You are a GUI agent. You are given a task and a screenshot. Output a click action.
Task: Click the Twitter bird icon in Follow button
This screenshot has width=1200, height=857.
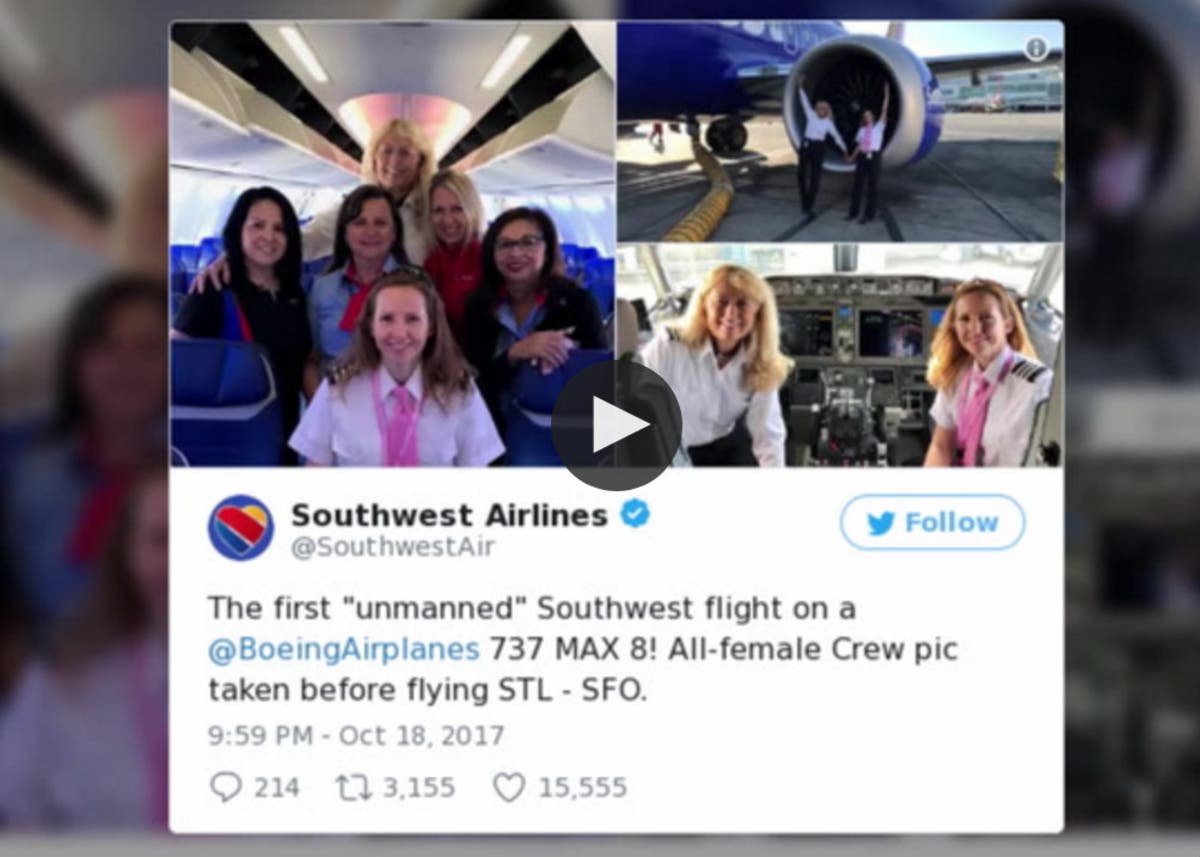click(880, 523)
